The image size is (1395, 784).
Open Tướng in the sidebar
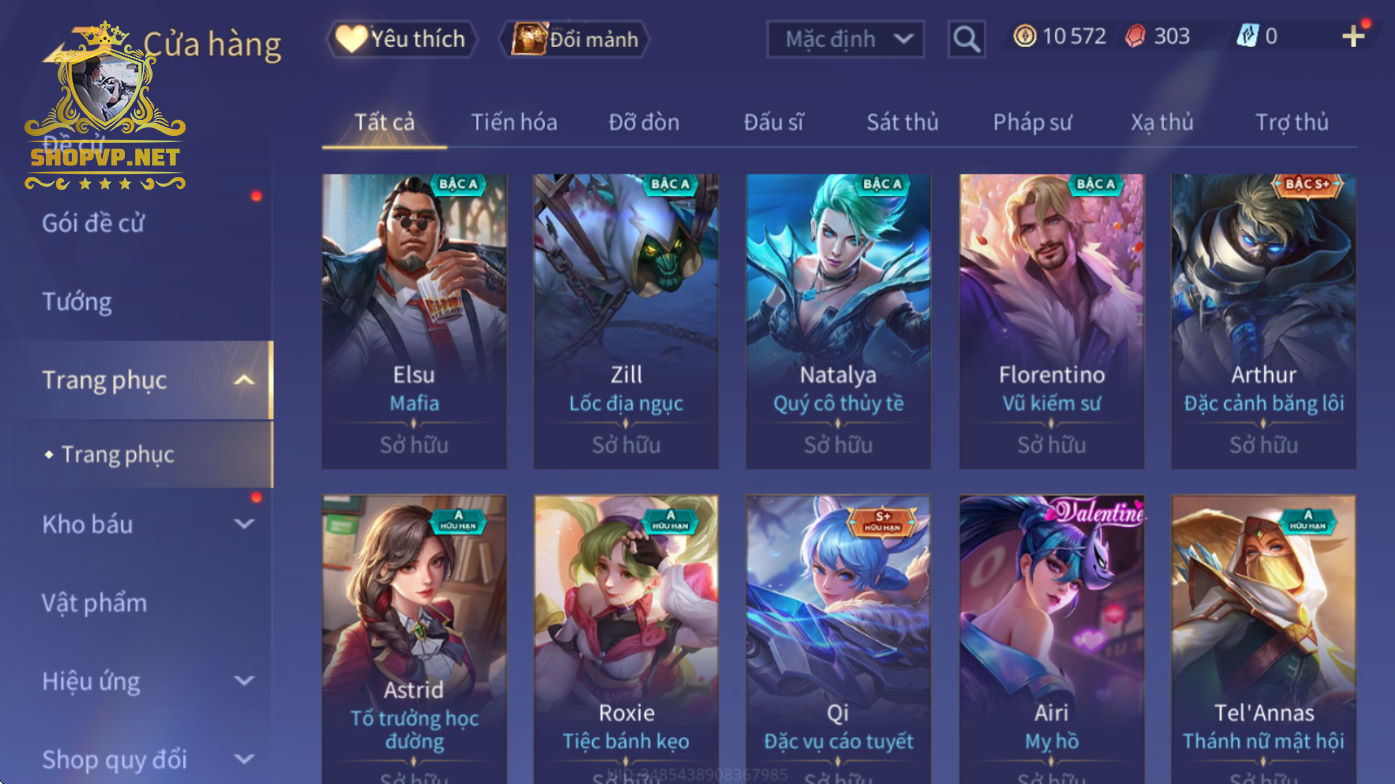click(x=77, y=301)
